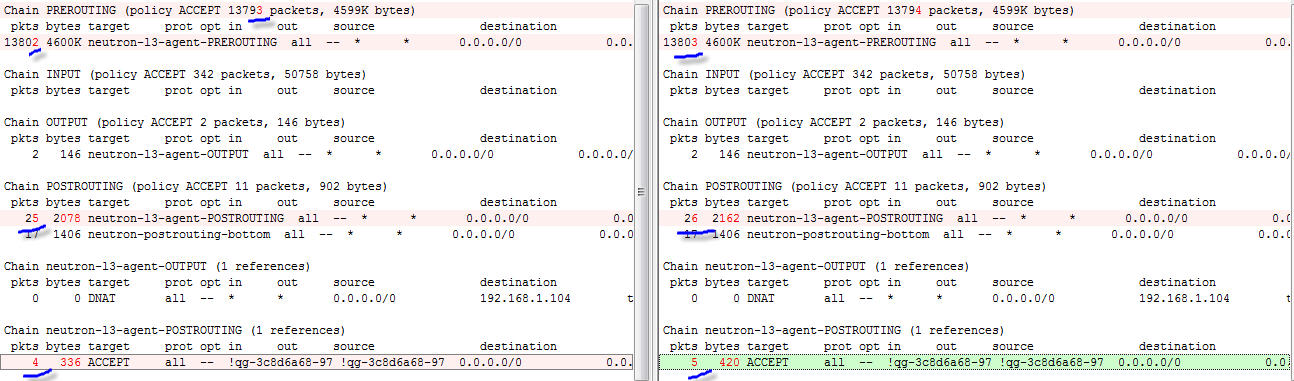Image resolution: width=1294 pixels, height=381 pixels.
Task: Click the '4 336 ACCEPT' row in left pane
Action: point(318,362)
